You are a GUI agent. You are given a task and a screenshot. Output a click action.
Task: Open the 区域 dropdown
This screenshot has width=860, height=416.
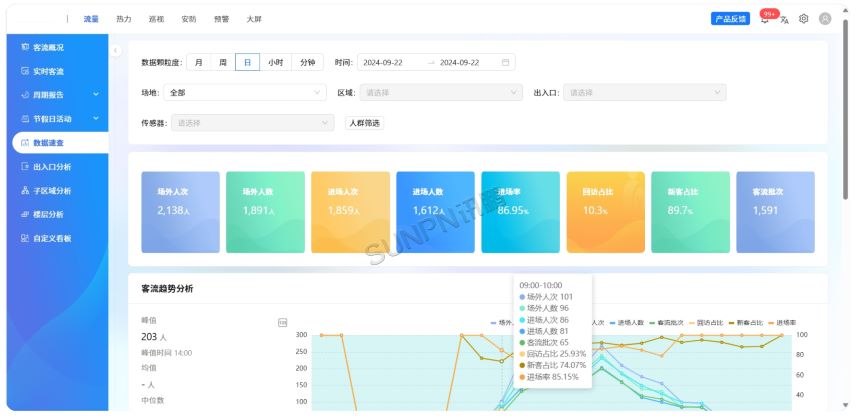441,93
